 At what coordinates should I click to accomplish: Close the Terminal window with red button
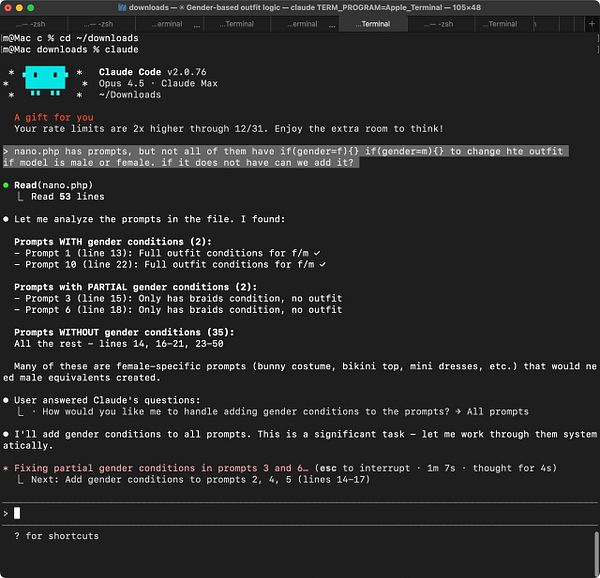coord(8,8)
